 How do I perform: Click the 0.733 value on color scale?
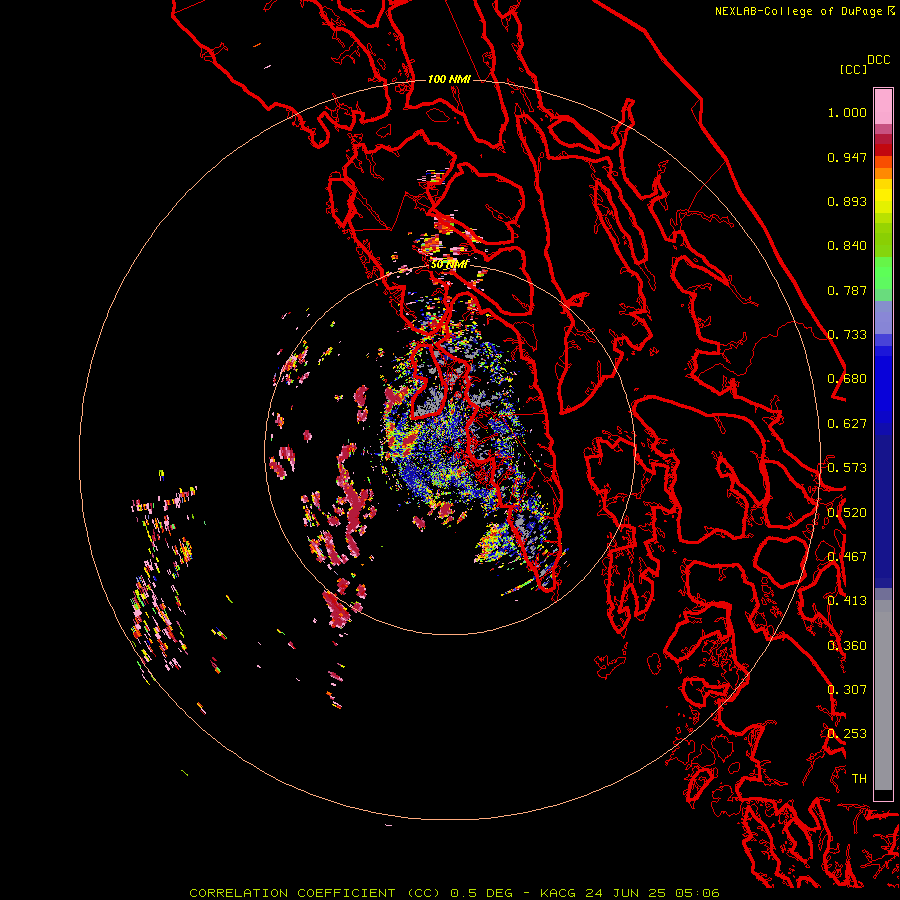coord(847,335)
